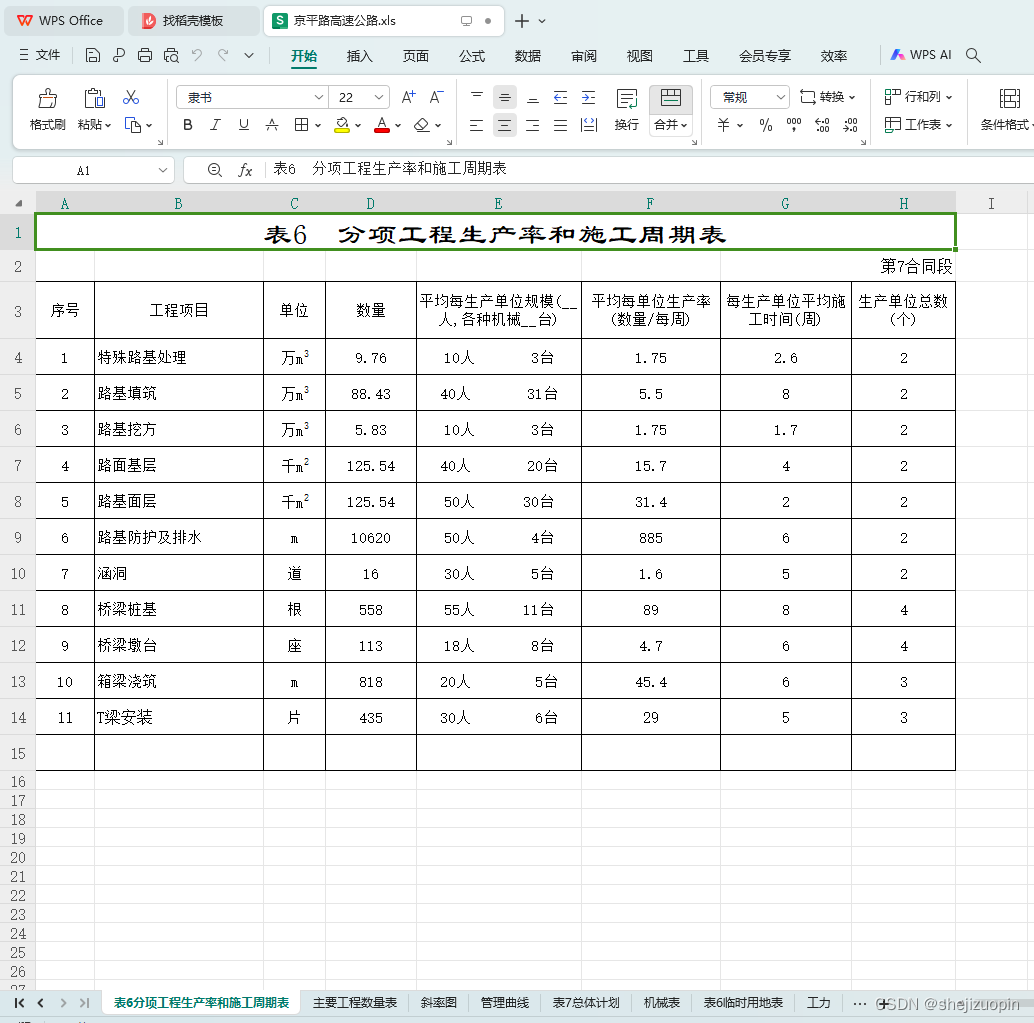Screen dimensions: 1034x1023
Task: Click the Conditional Formatting button
Action: 1007,109
